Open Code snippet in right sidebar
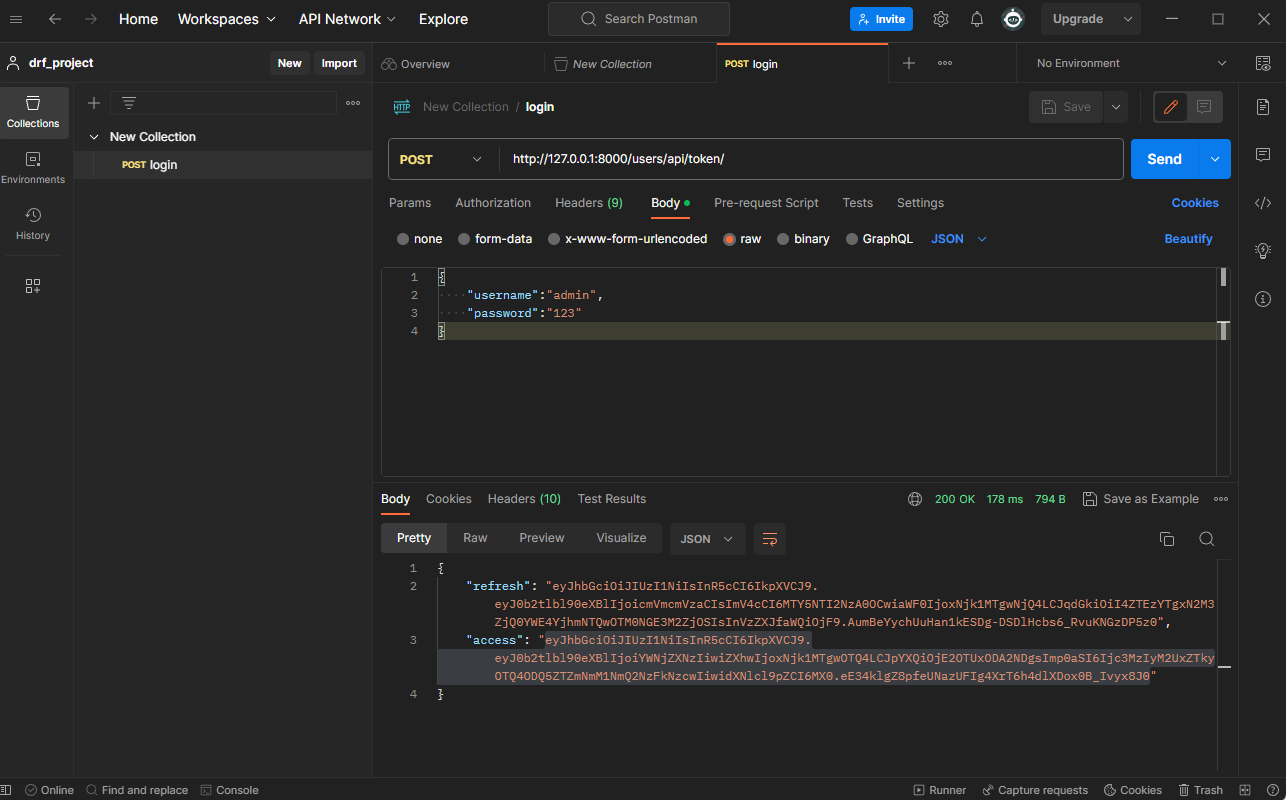Viewport: 1286px width, 800px height. click(1263, 203)
